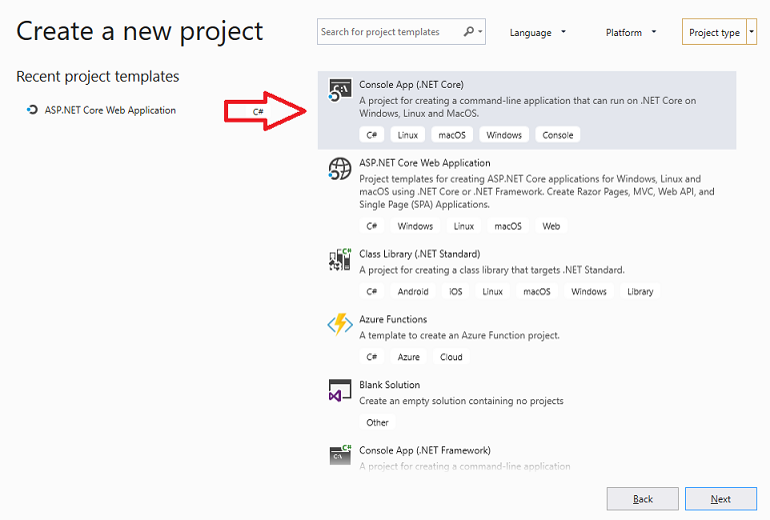Click the Other tag under Blank Solution

[377, 422]
